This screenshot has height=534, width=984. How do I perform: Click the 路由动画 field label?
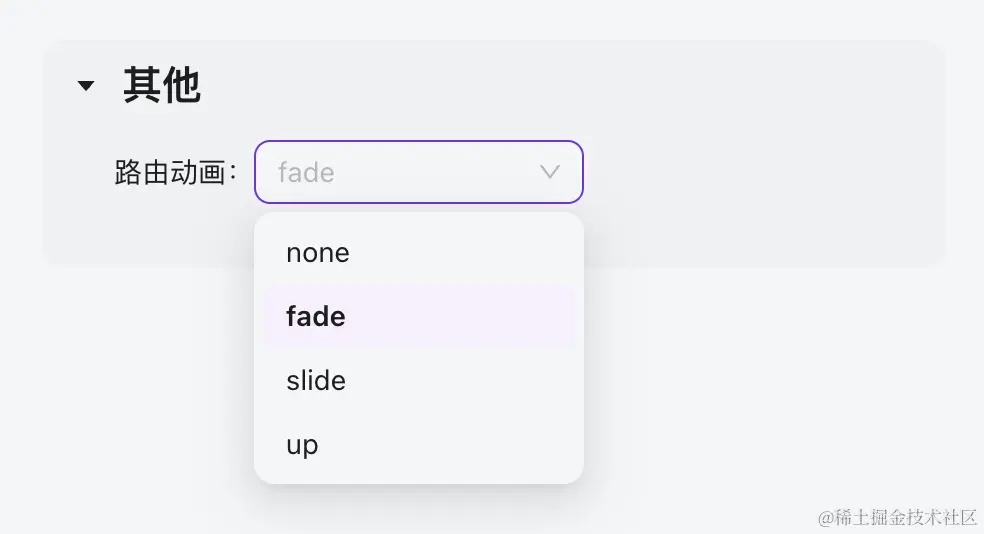point(176,173)
